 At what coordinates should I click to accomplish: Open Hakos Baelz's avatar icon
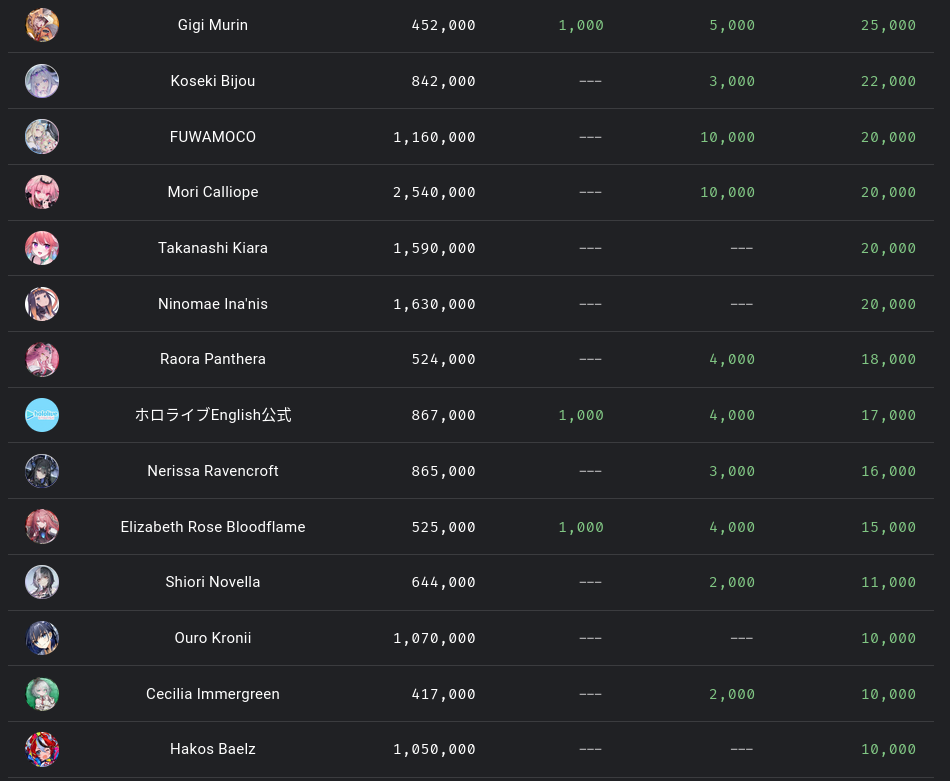pos(42,749)
